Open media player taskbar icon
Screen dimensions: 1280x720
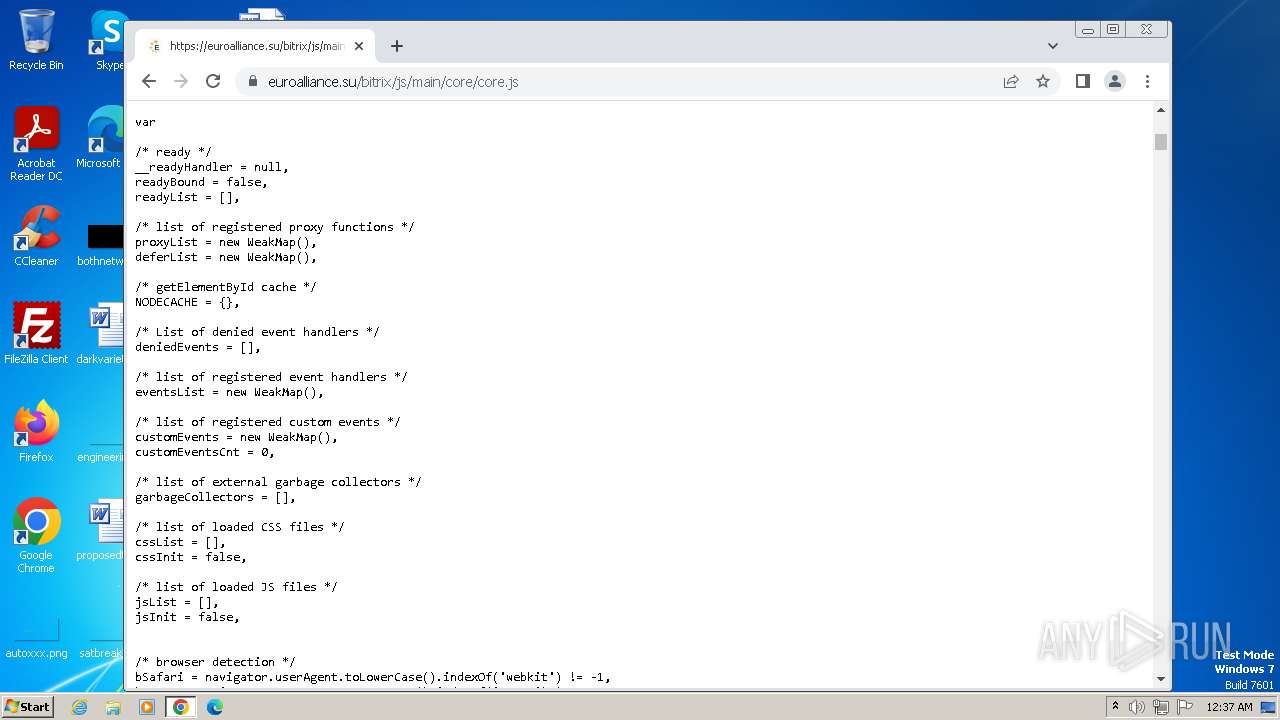coord(147,707)
